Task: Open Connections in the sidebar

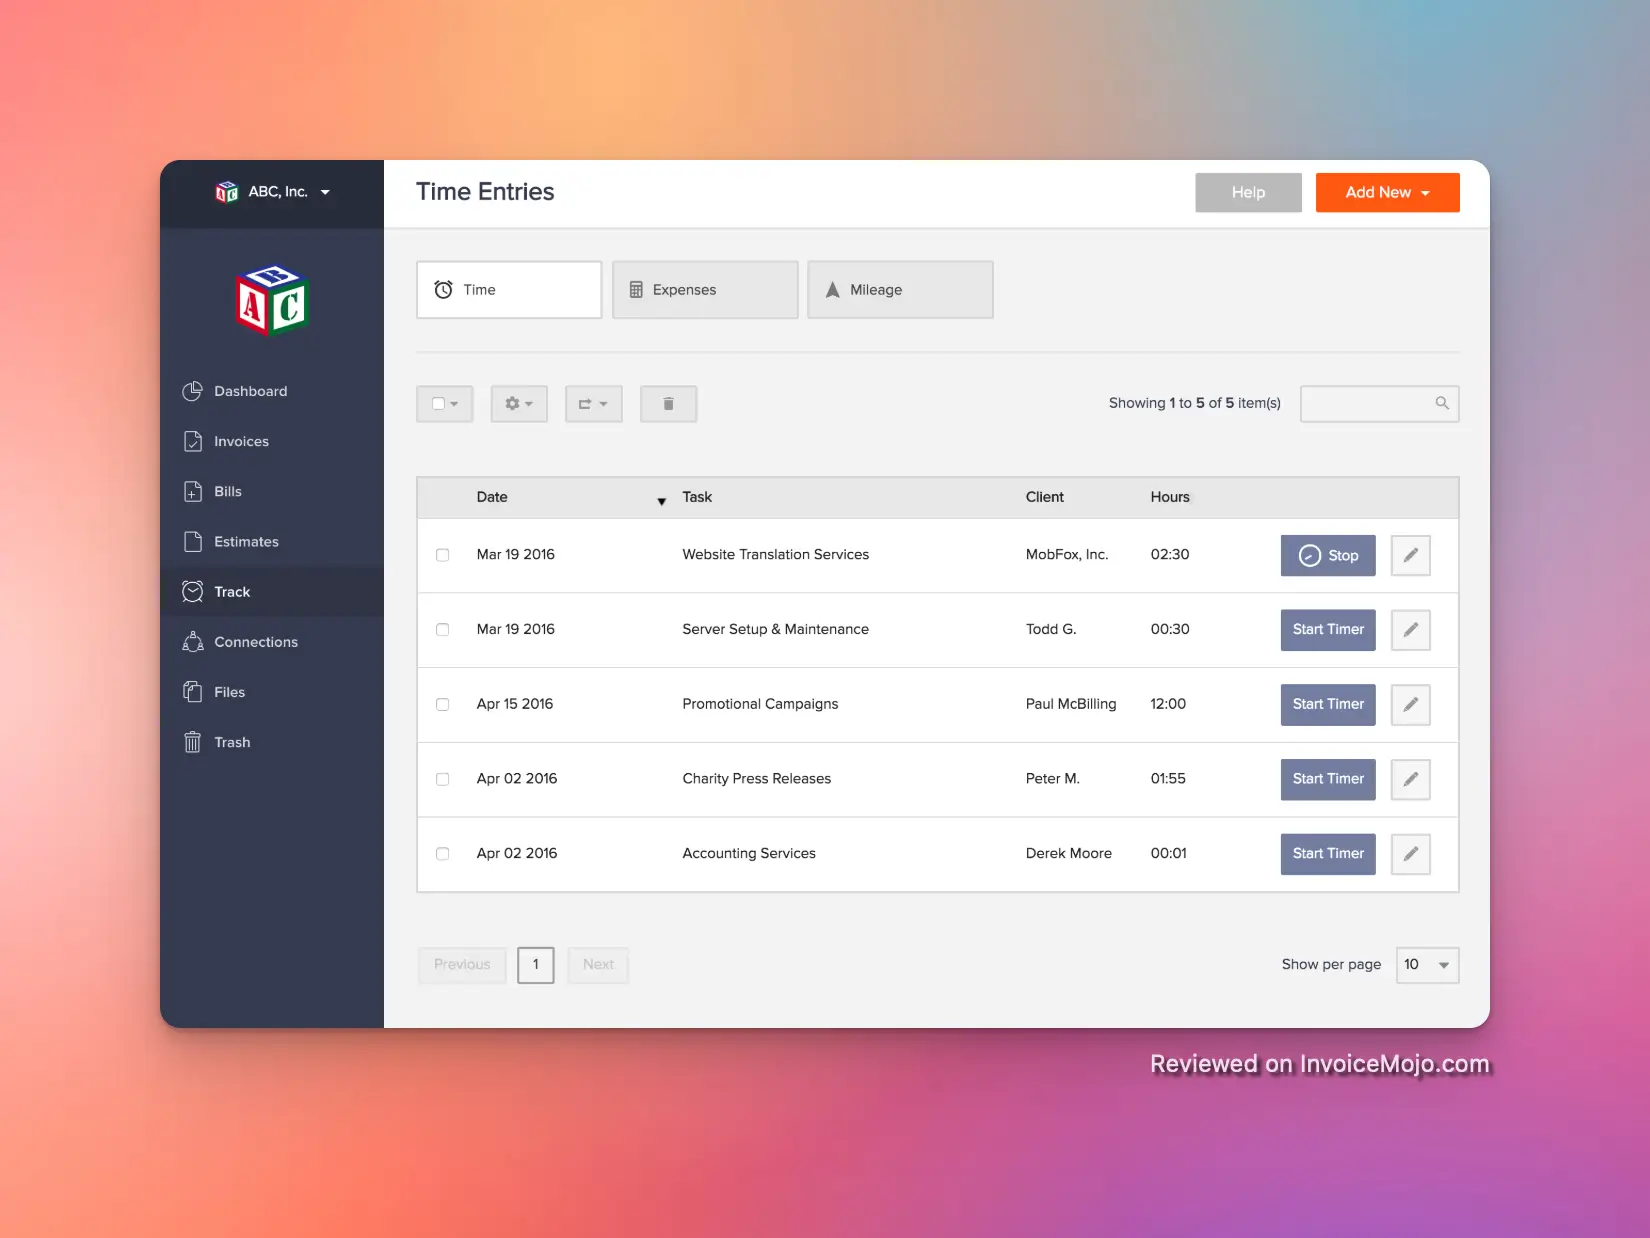Action: point(255,642)
